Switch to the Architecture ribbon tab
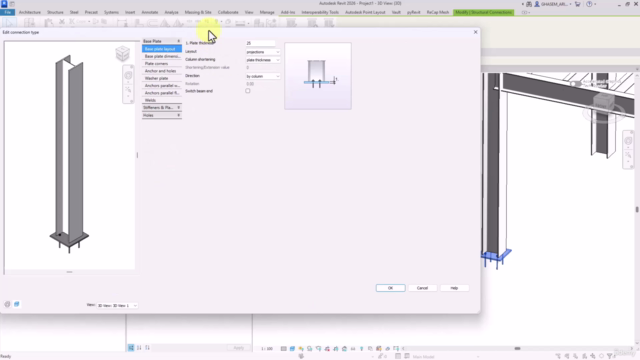 [x=30, y=12]
